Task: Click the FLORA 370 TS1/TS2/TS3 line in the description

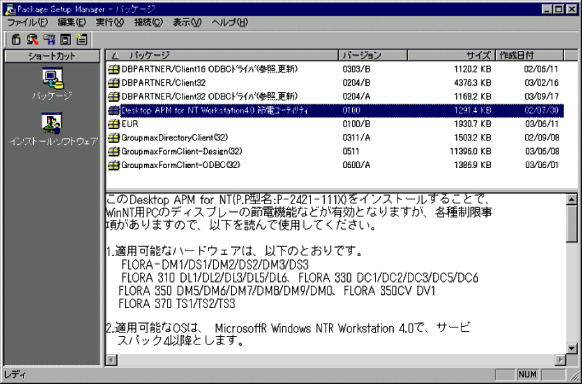Action: coord(177,303)
